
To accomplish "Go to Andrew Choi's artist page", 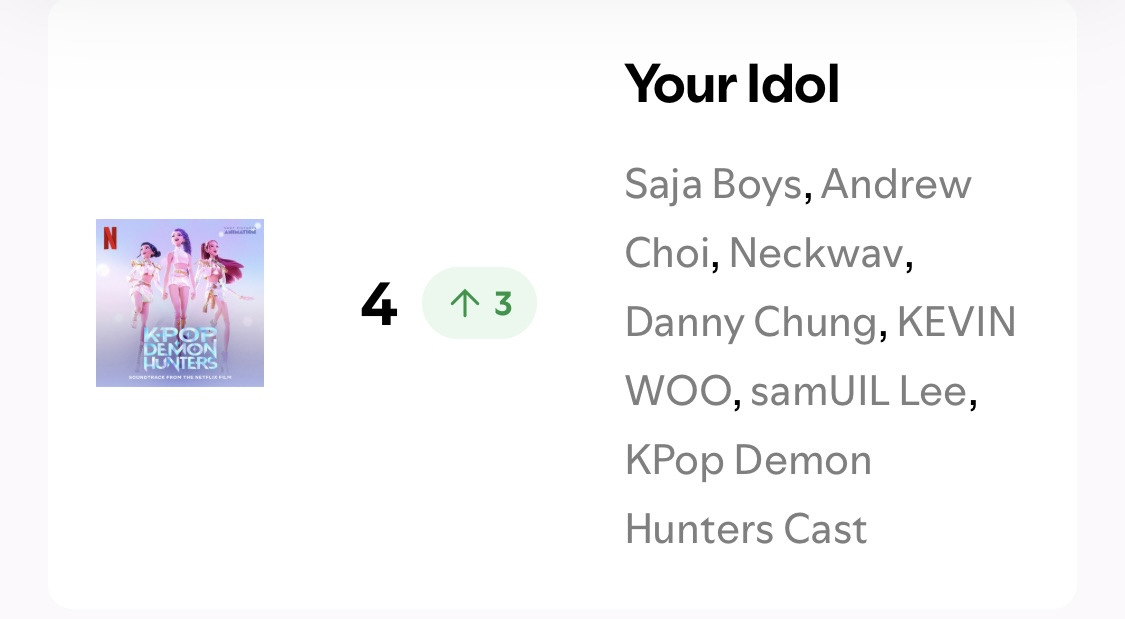I will click(895, 185).
